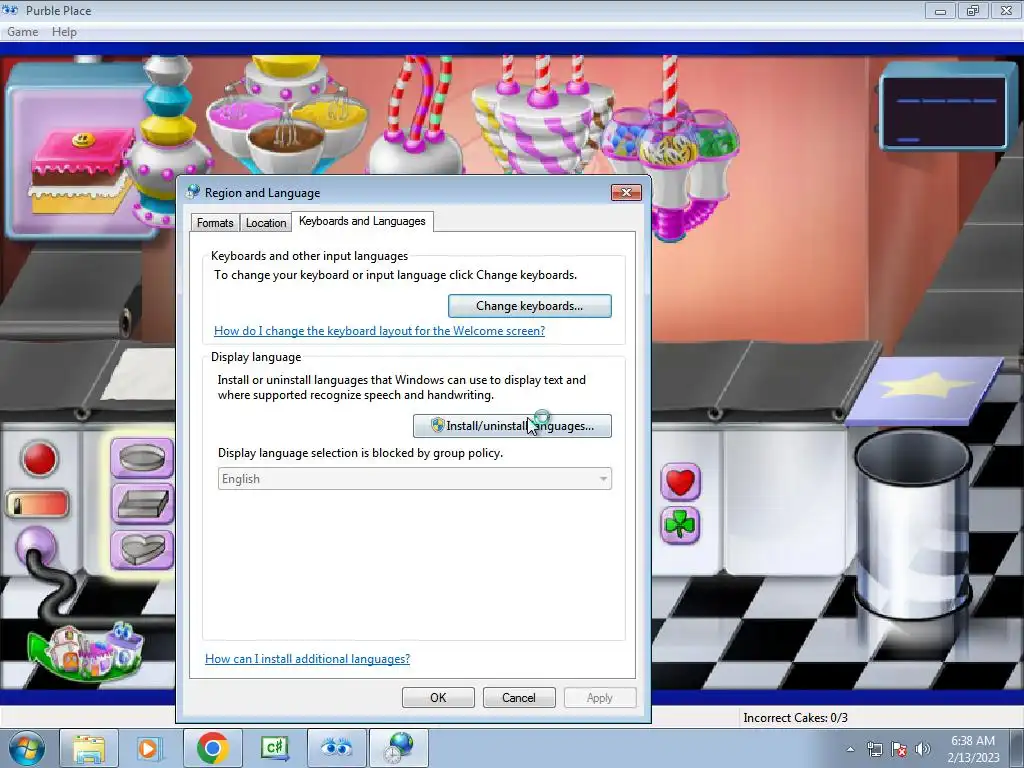
Task: Open the English display language dropdown
Action: [x=415, y=479]
